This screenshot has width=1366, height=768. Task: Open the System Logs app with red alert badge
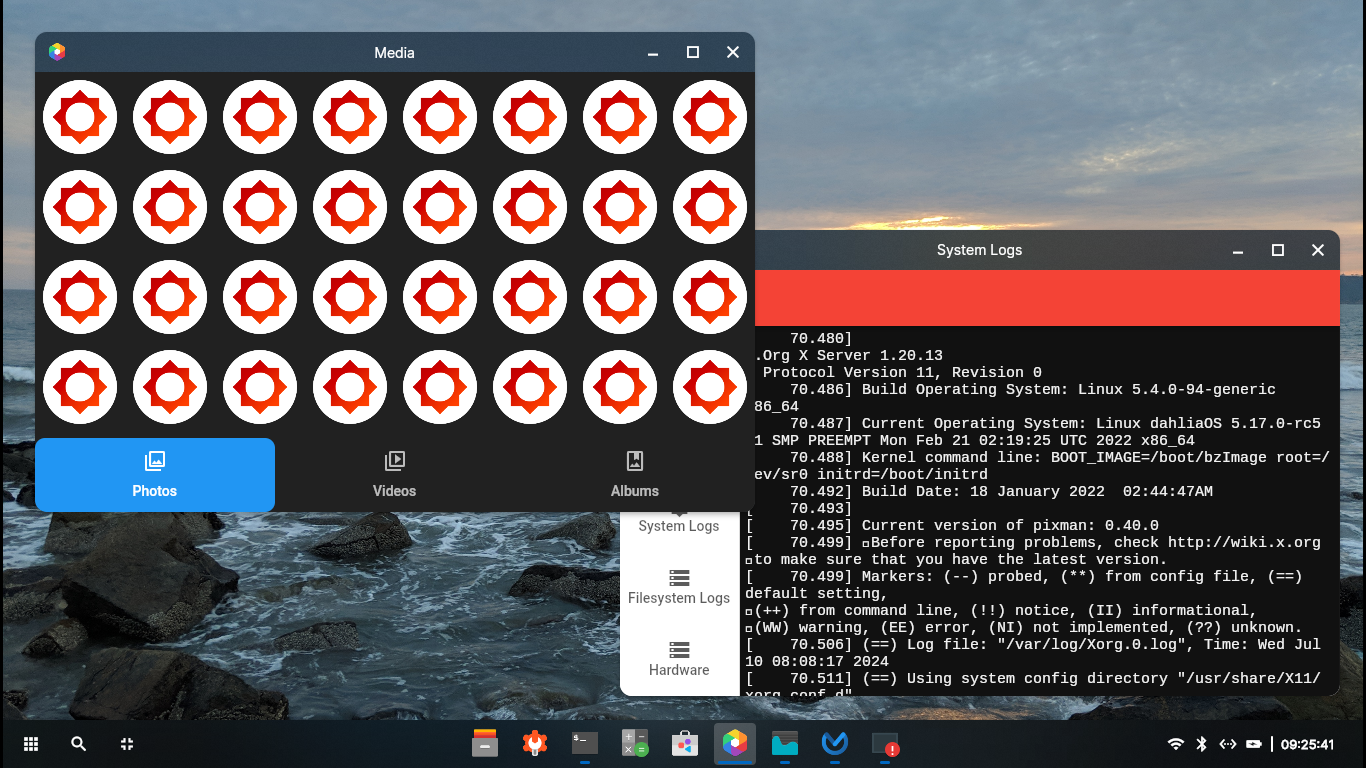[885, 744]
